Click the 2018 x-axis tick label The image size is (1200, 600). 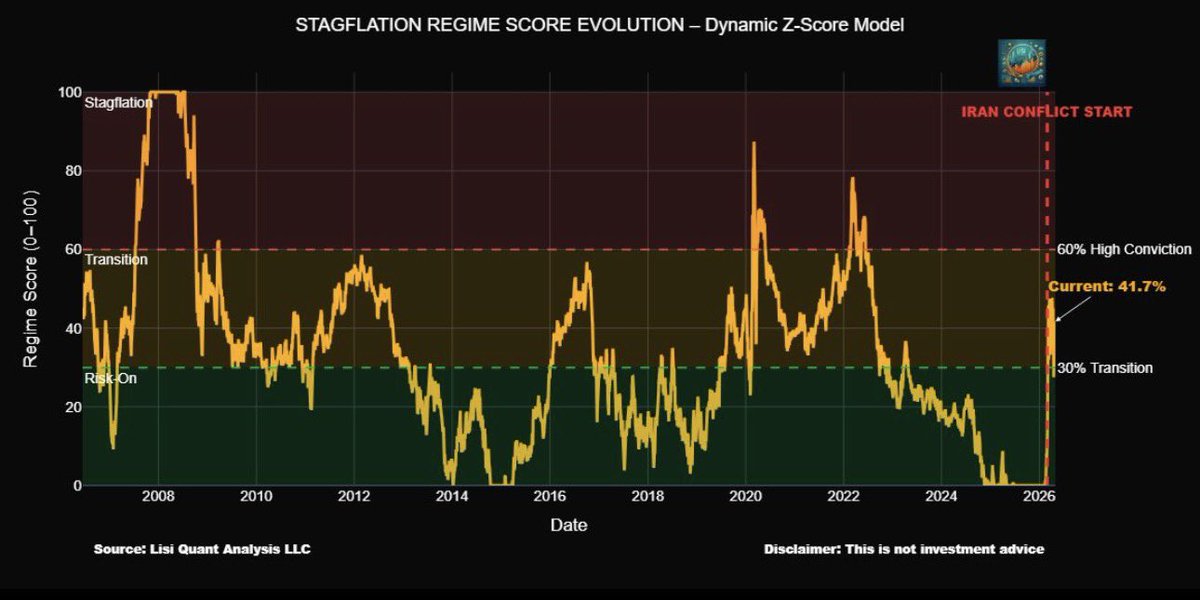click(x=648, y=496)
